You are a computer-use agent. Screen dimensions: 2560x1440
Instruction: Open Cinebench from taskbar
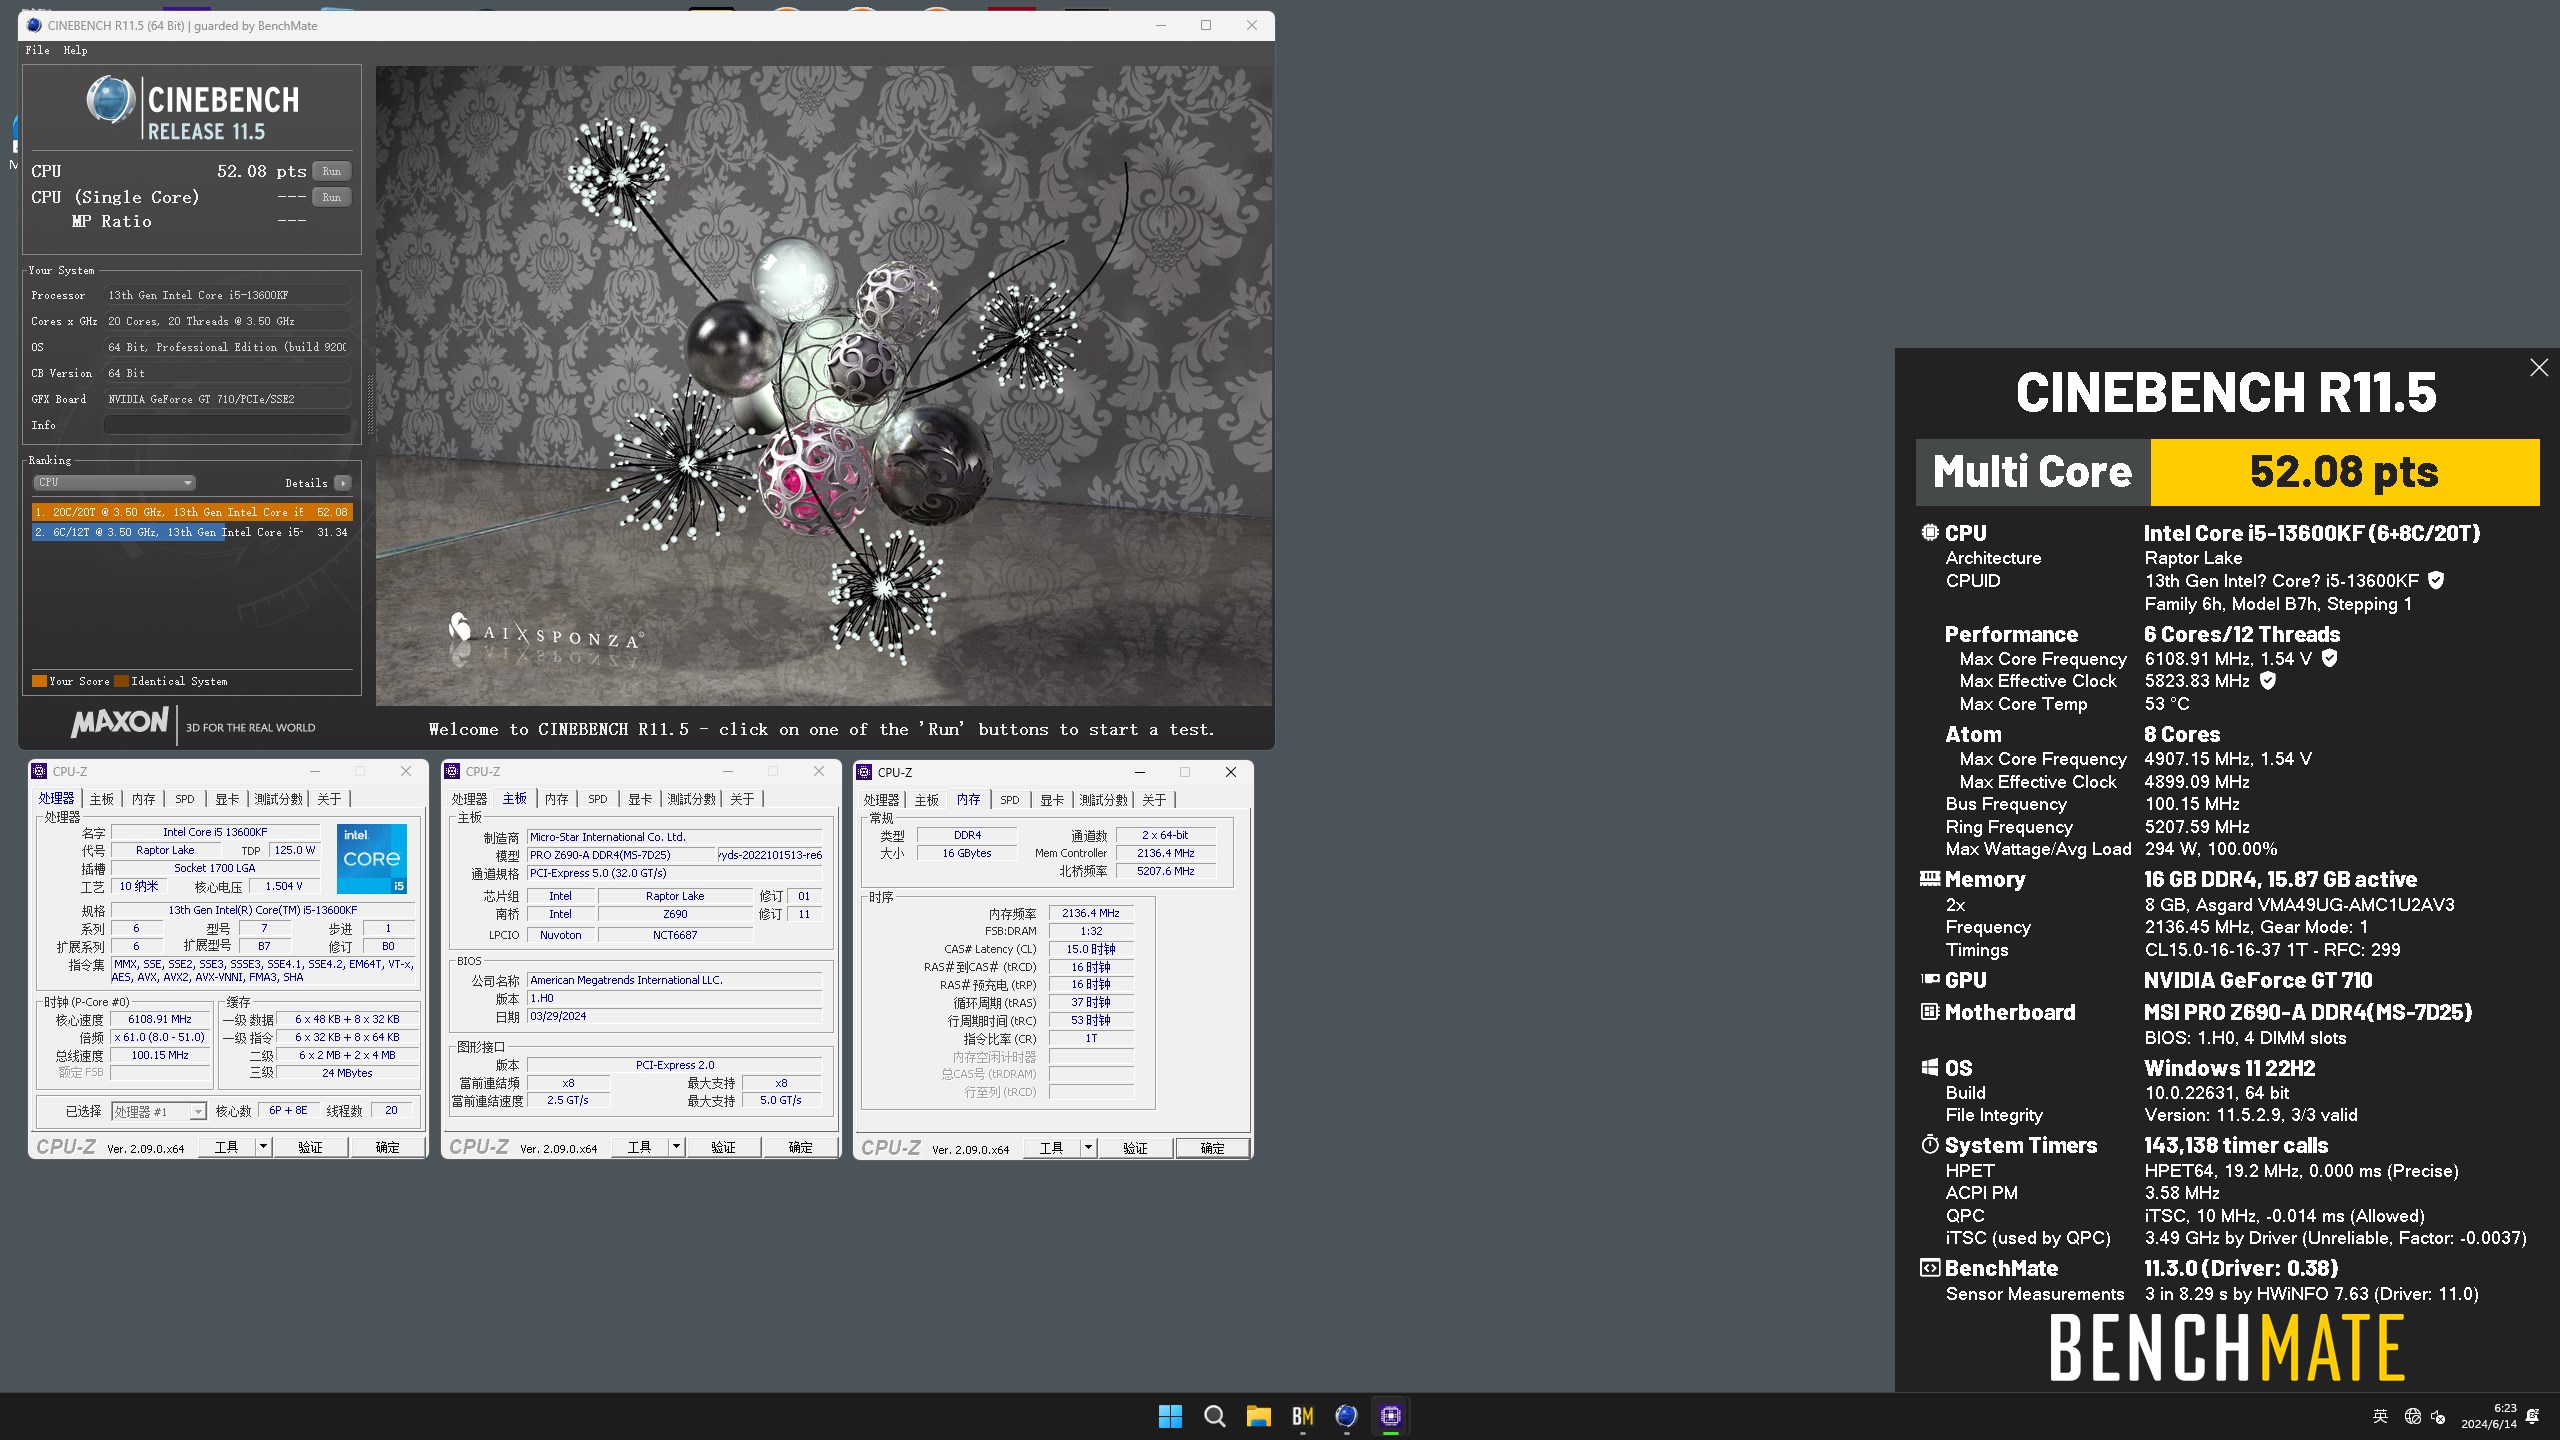point(1346,1416)
